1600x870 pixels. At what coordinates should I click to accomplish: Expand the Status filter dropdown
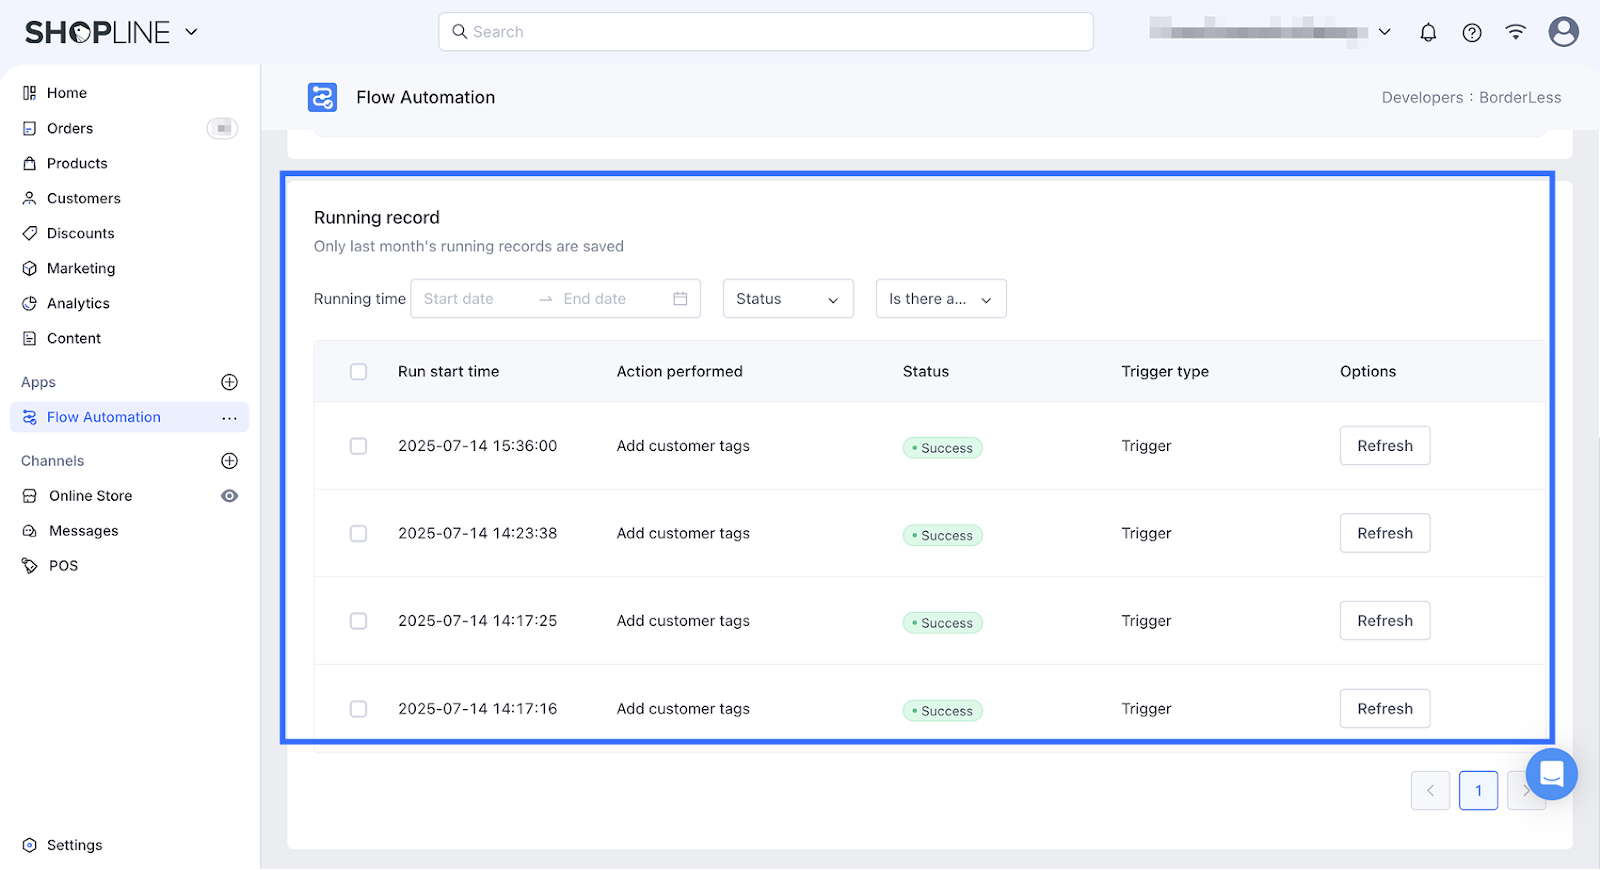point(787,299)
